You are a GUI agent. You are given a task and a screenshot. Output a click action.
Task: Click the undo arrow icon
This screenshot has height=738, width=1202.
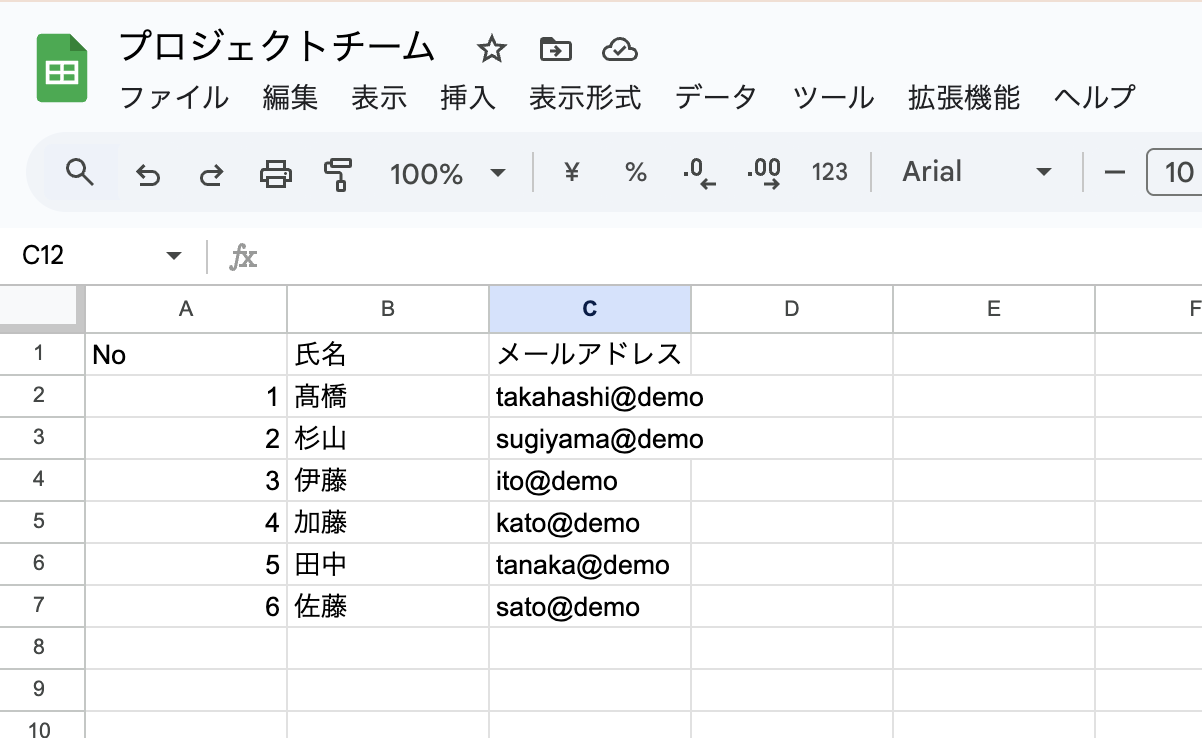[x=148, y=175]
